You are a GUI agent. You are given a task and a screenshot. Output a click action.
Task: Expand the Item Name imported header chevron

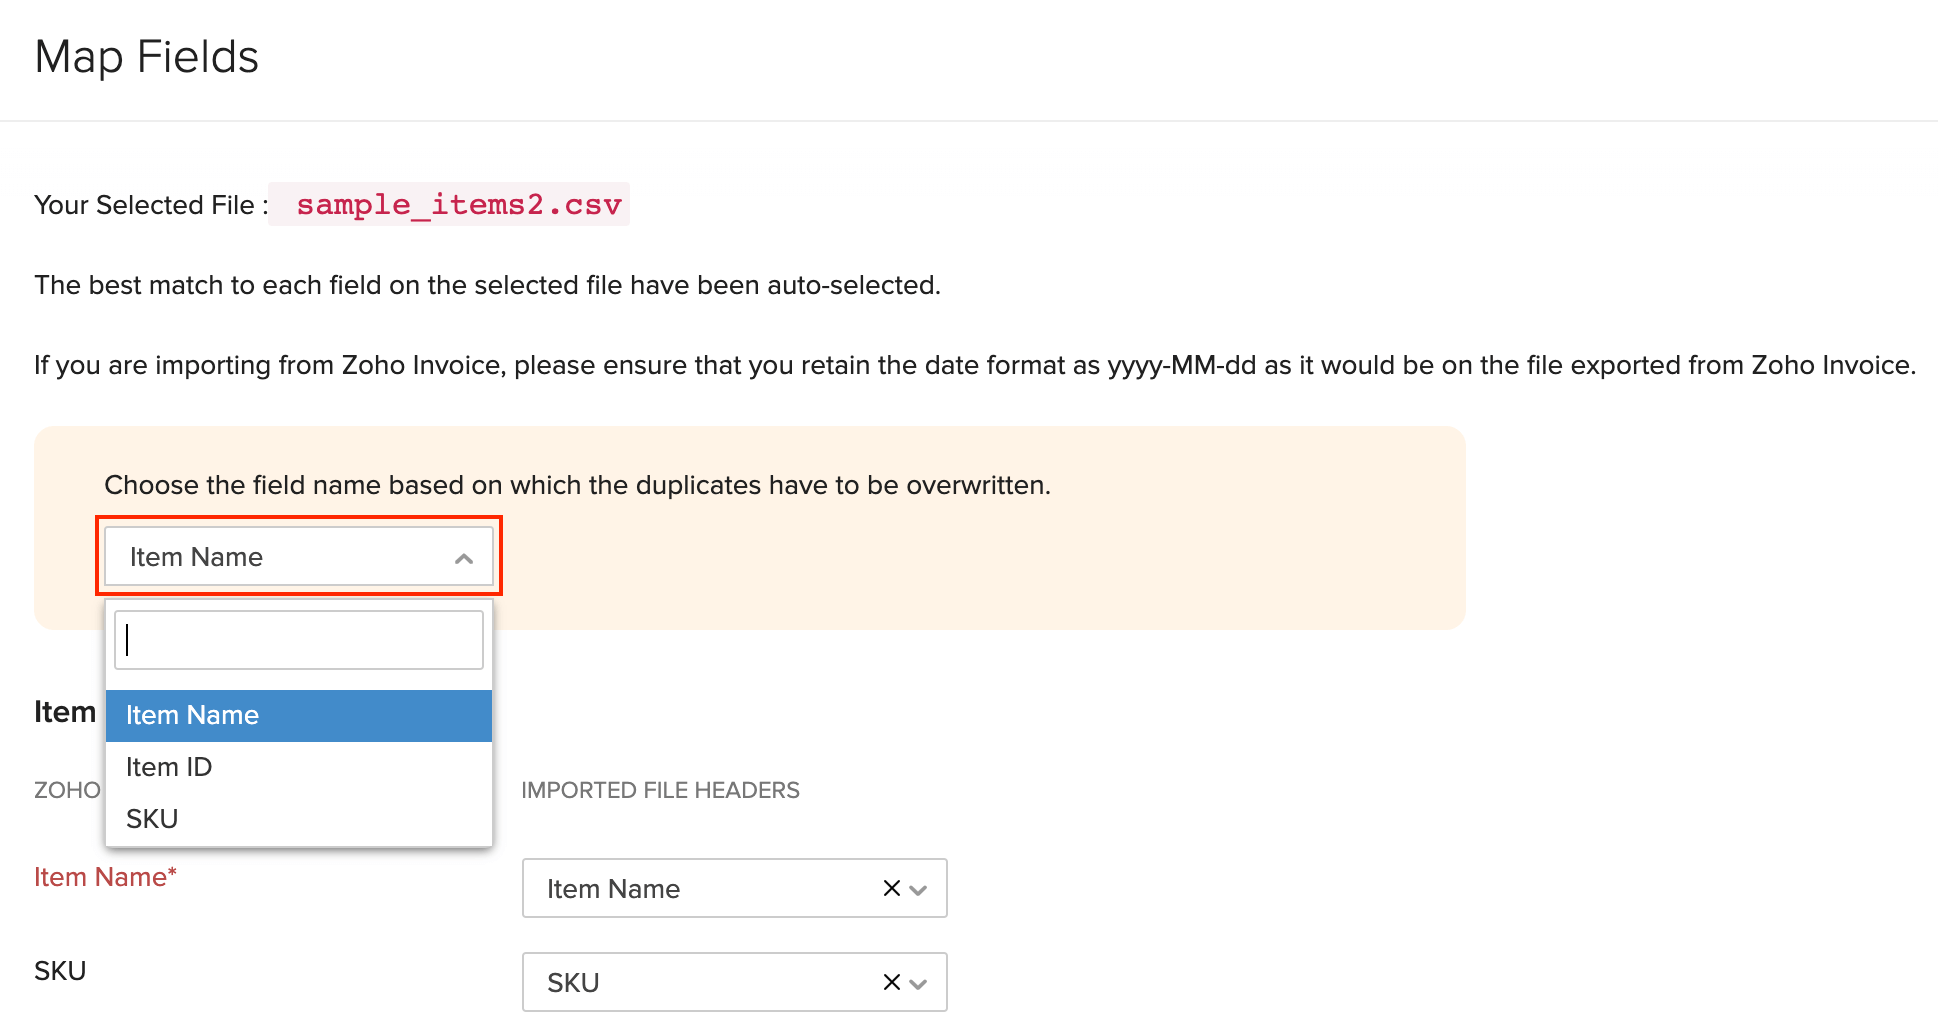point(919,889)
